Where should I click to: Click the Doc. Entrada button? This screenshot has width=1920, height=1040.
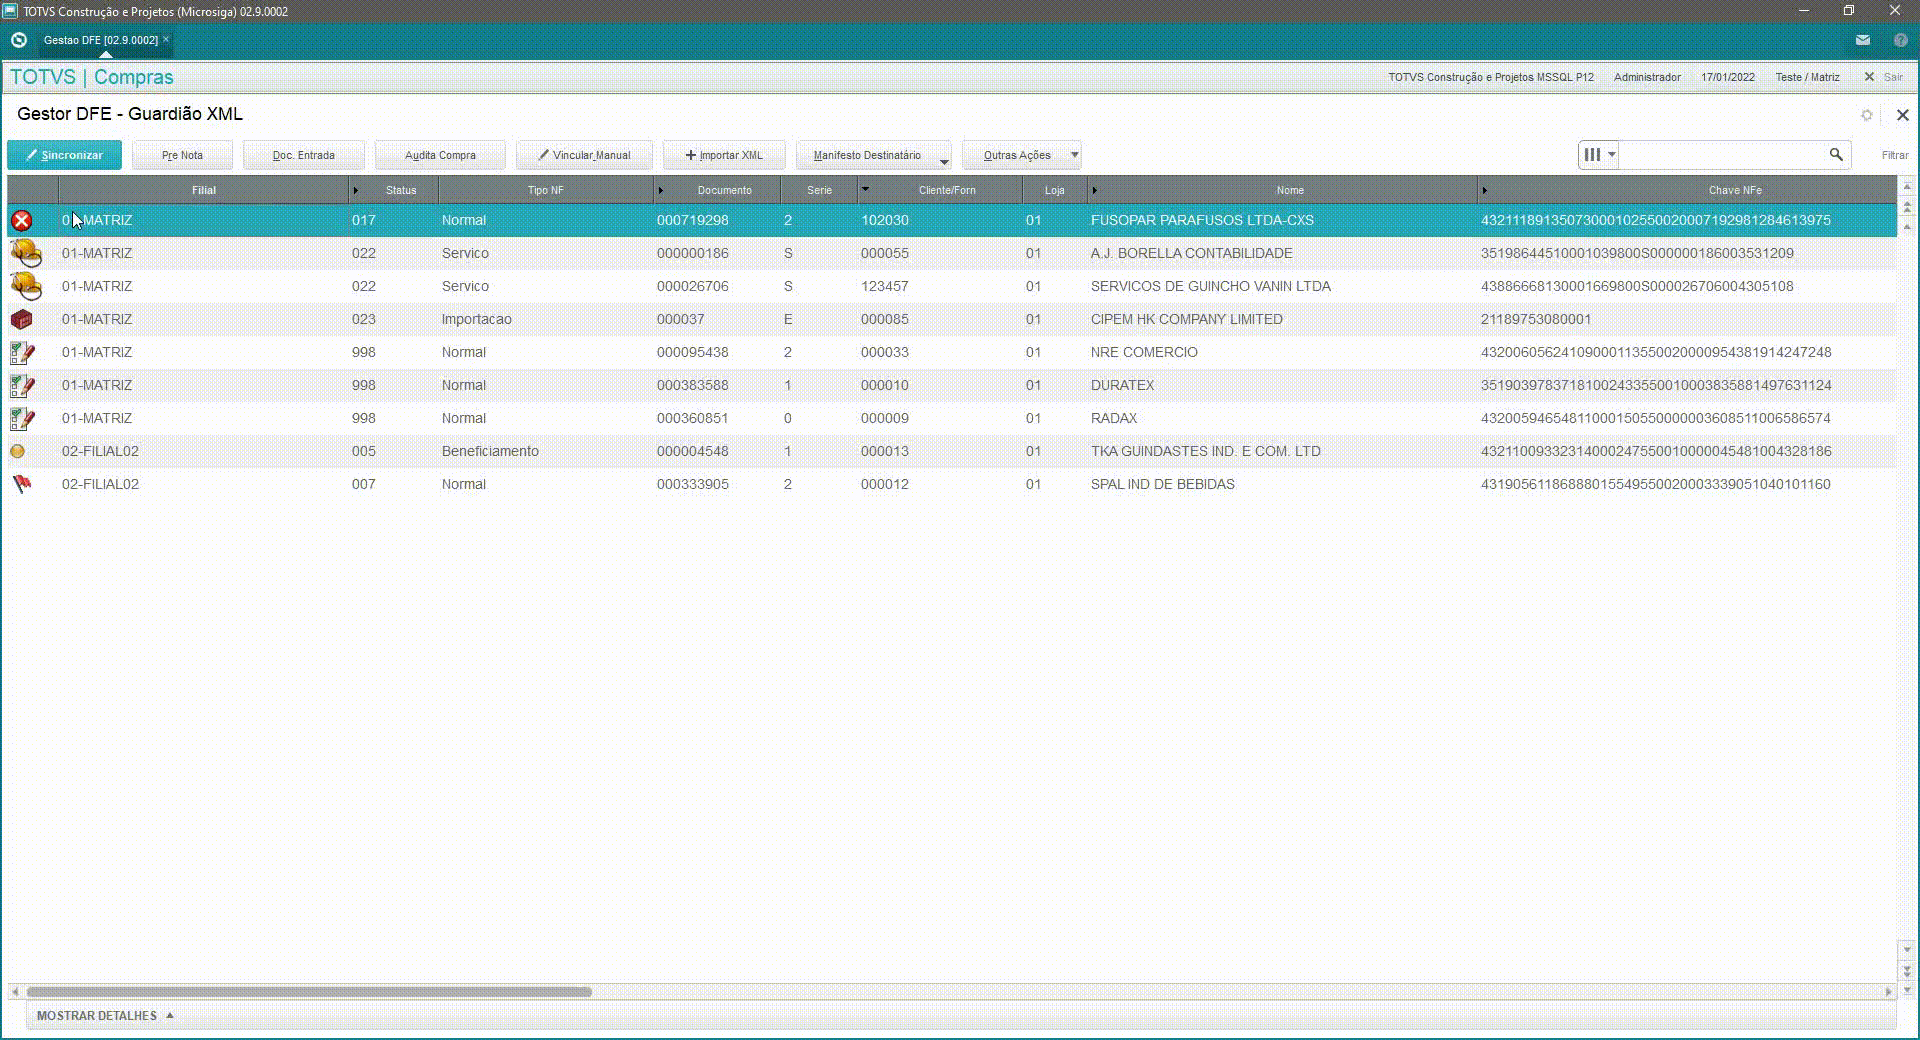pyautogui.click(x=304, y=155)
